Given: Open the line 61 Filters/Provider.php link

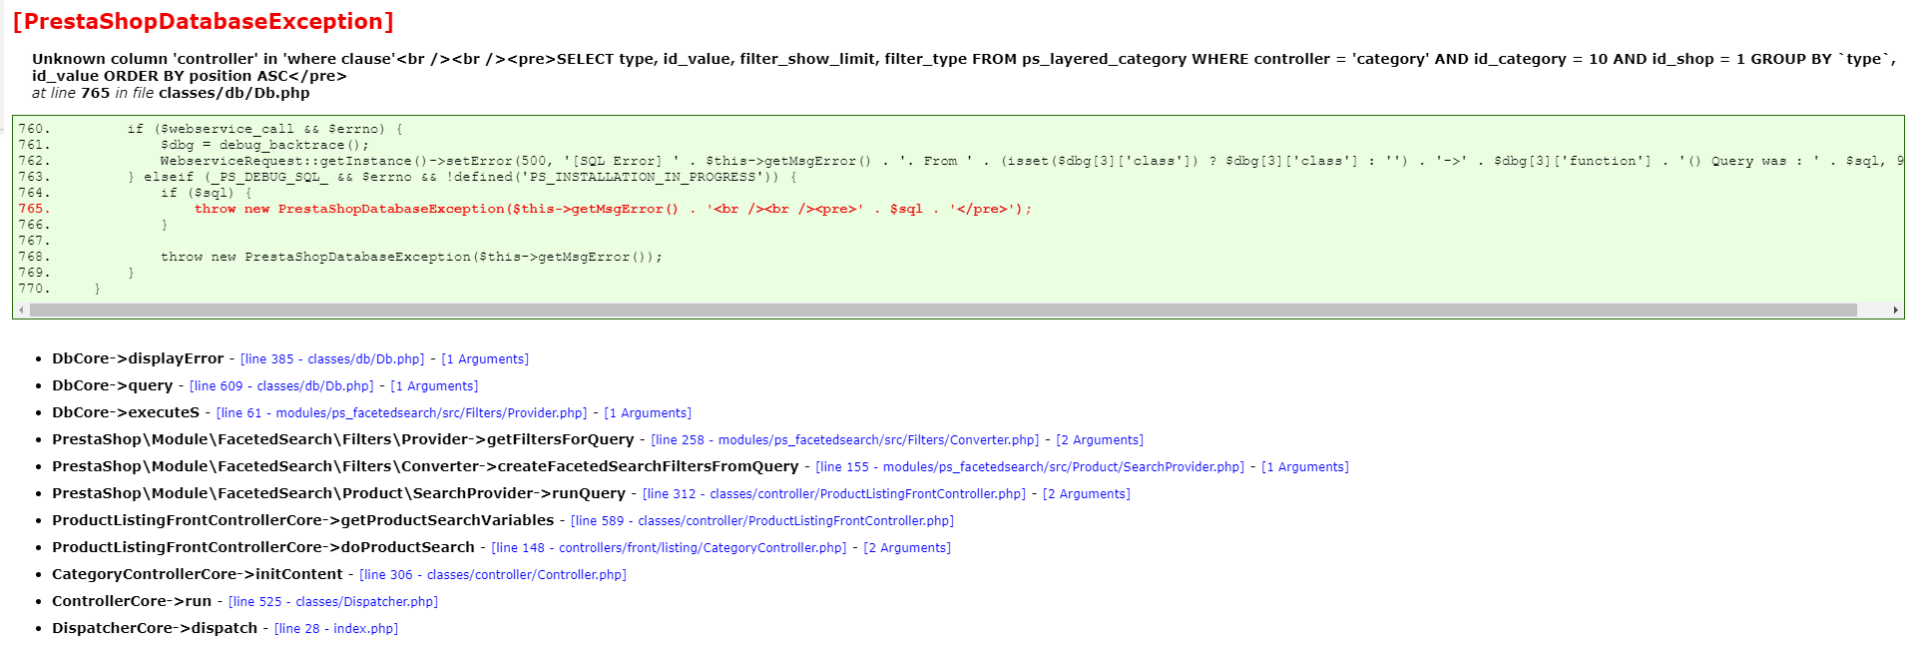Looking at the screenshot, I should [401, 413].
